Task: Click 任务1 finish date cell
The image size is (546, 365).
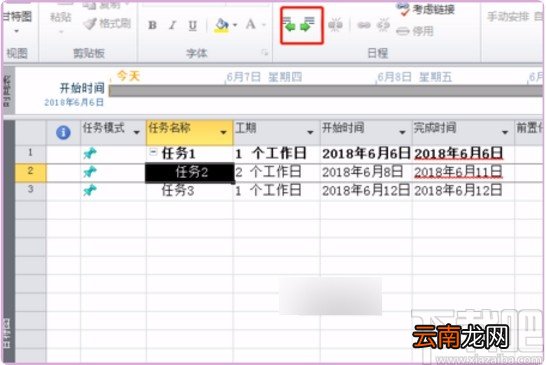Action: pos(463,154)
